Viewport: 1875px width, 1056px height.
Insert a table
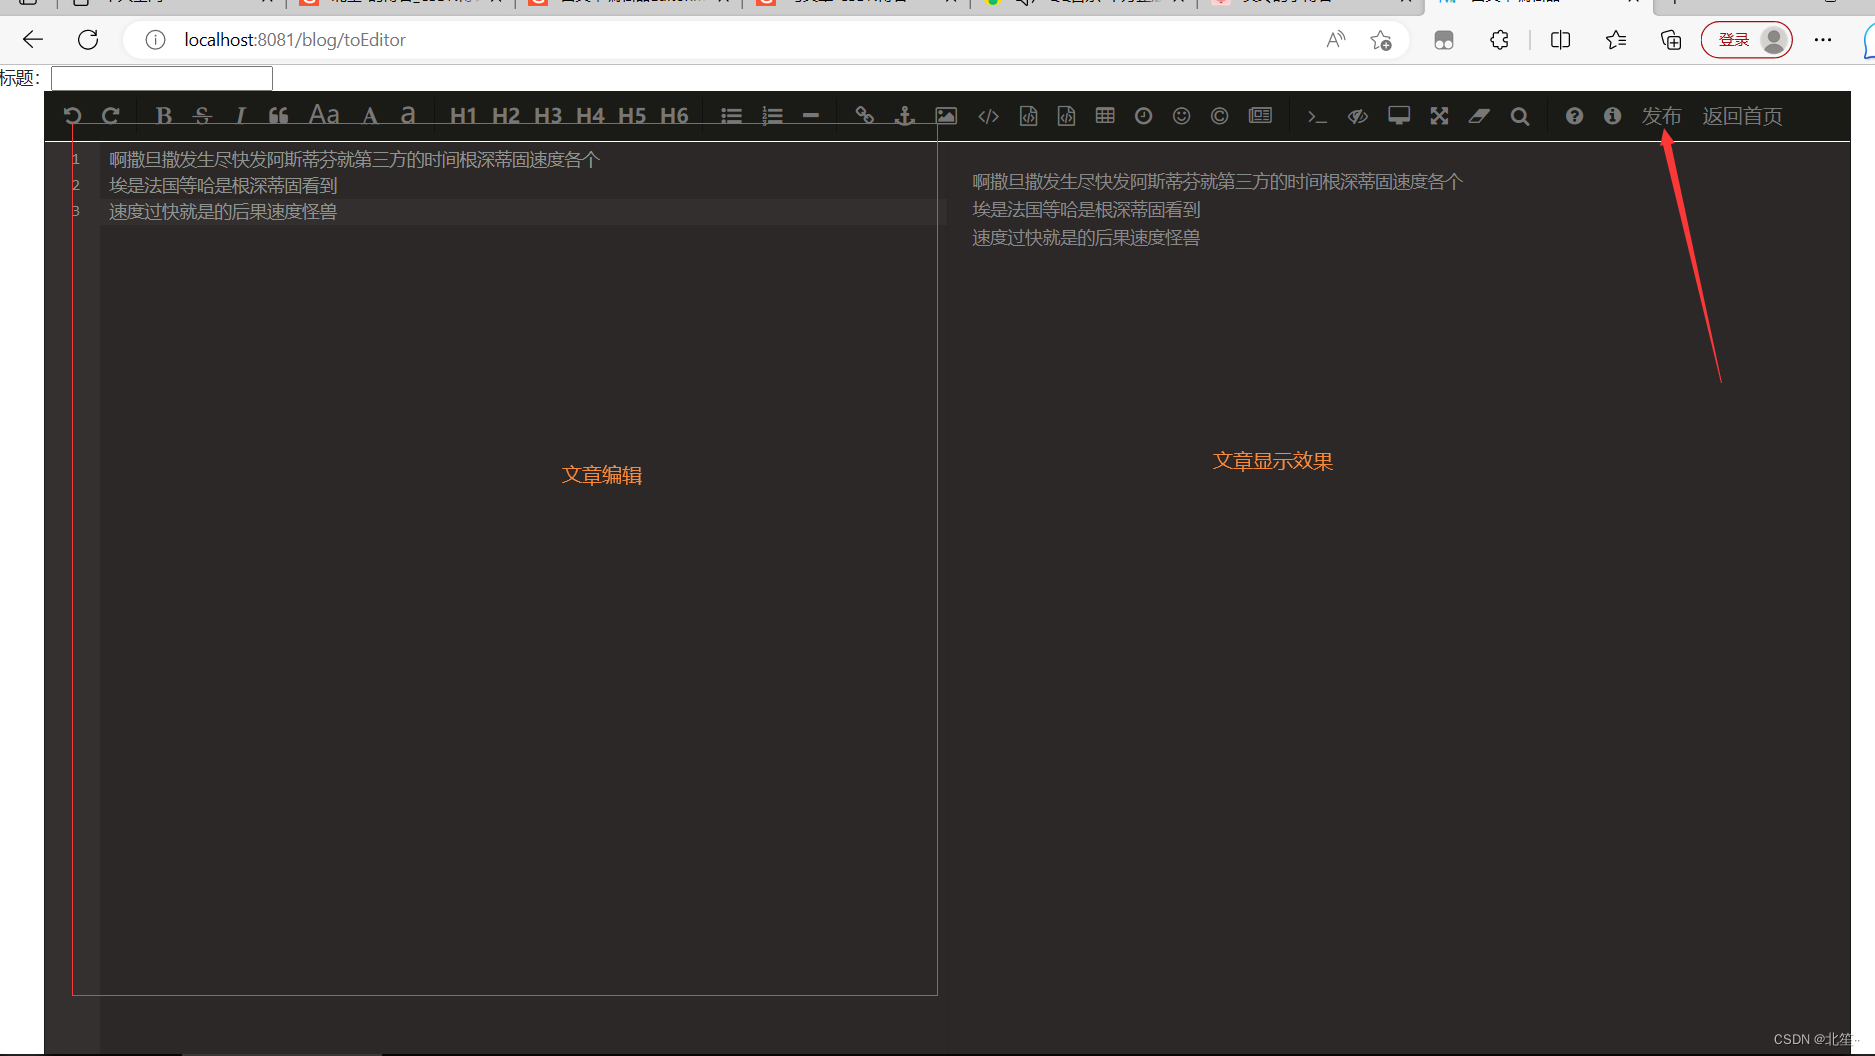tap(1104, 115)
